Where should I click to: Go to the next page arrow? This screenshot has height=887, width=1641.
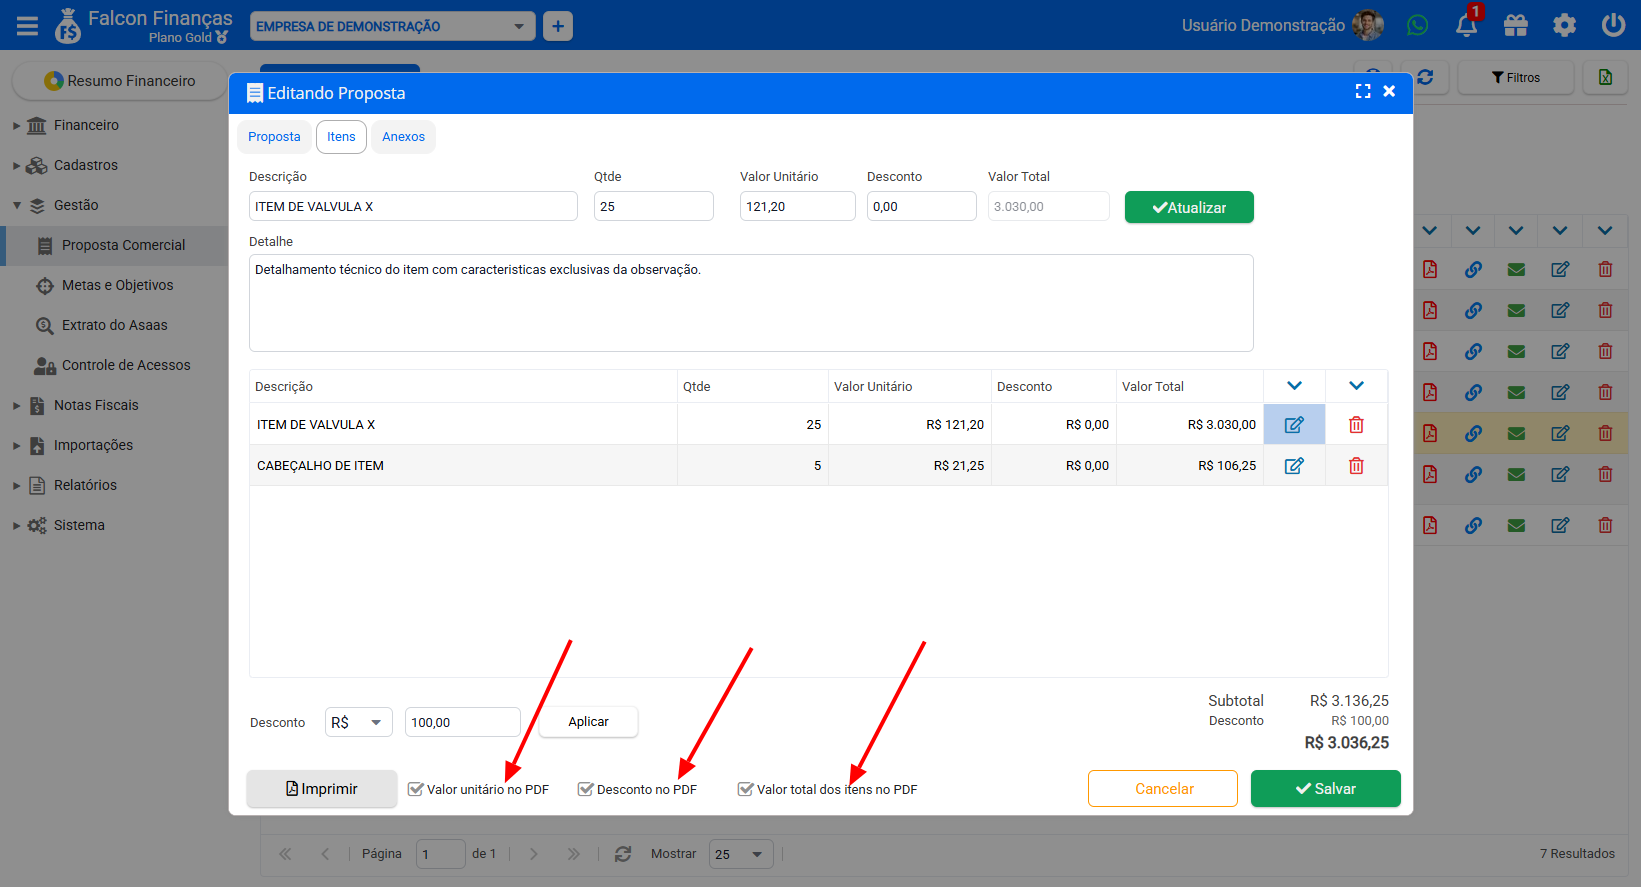(x=534, y=854)
